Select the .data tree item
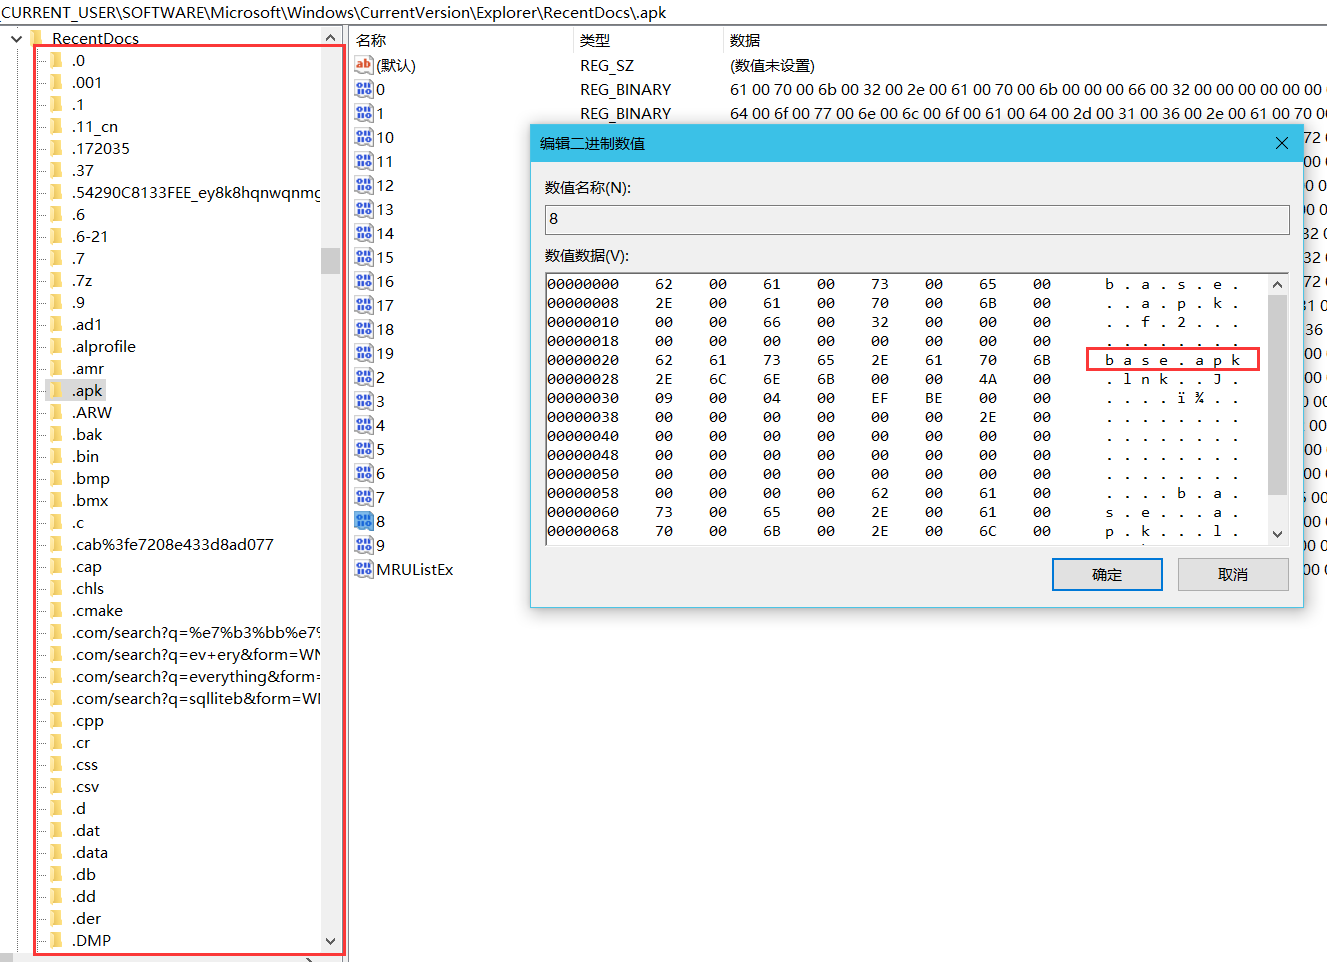The width and height of the screenshot is (1327, 962). 90,853
